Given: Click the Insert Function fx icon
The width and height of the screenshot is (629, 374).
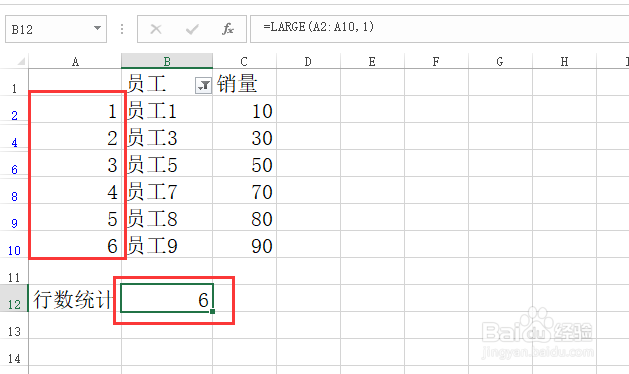Looking at the screenshot, I should pyautogui.click(x=228, y=29).
